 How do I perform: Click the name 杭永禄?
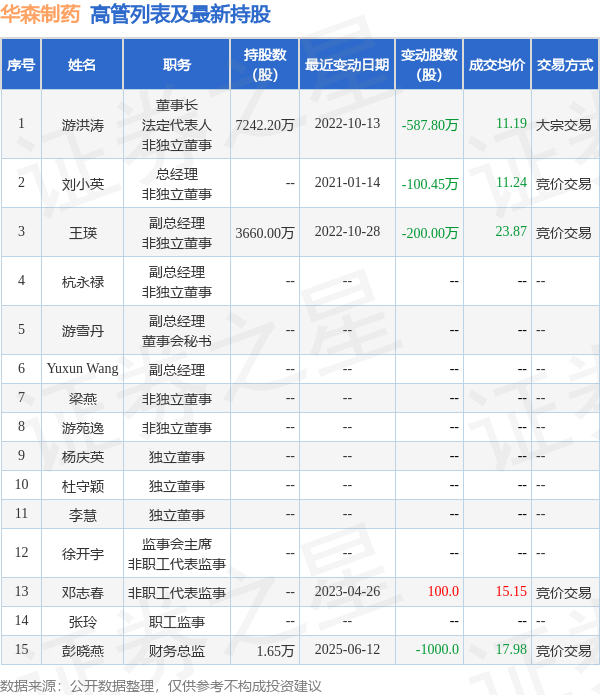point(83,281)
